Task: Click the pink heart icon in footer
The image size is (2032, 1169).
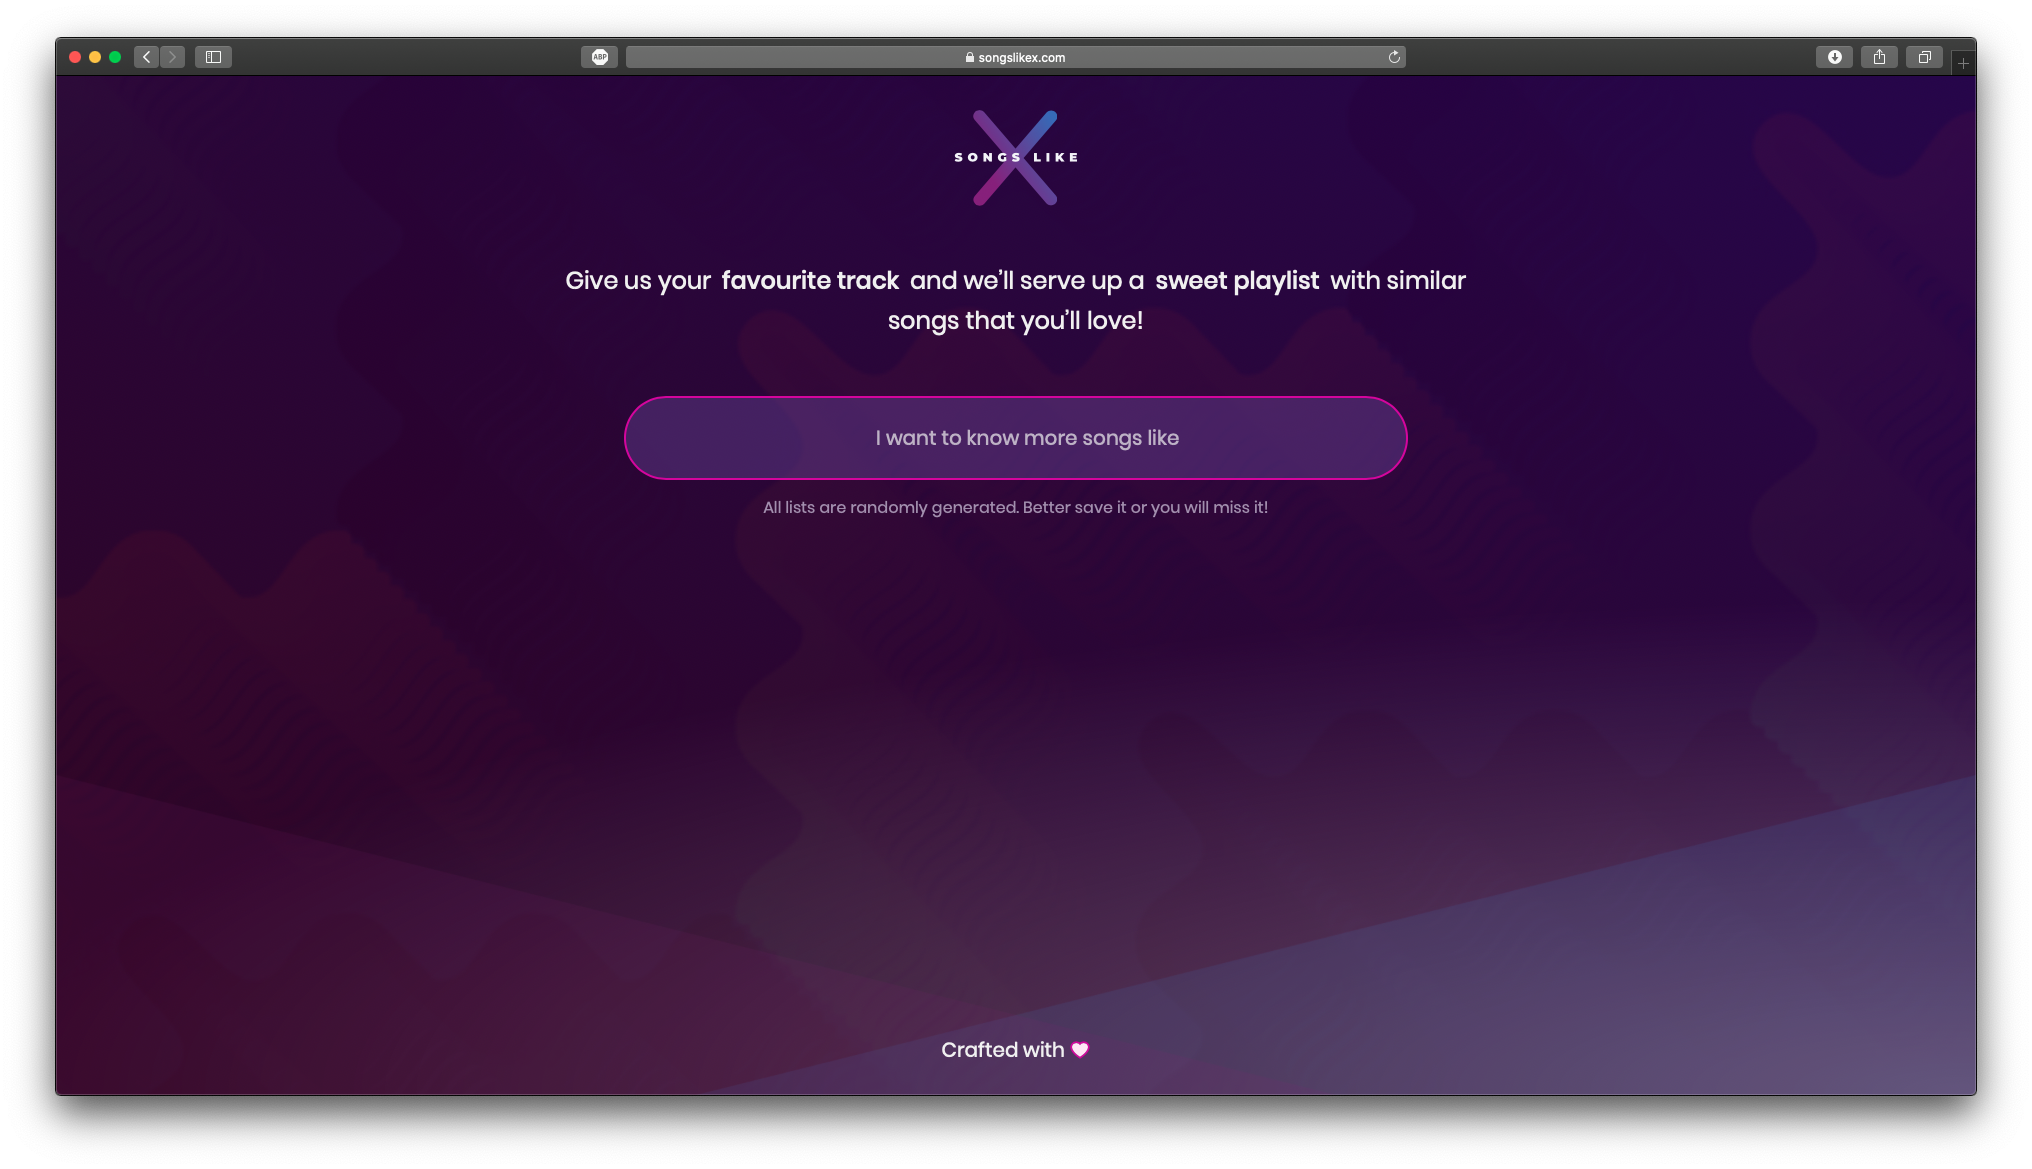Action: pyautogui.click(x=1080, y=1049)
